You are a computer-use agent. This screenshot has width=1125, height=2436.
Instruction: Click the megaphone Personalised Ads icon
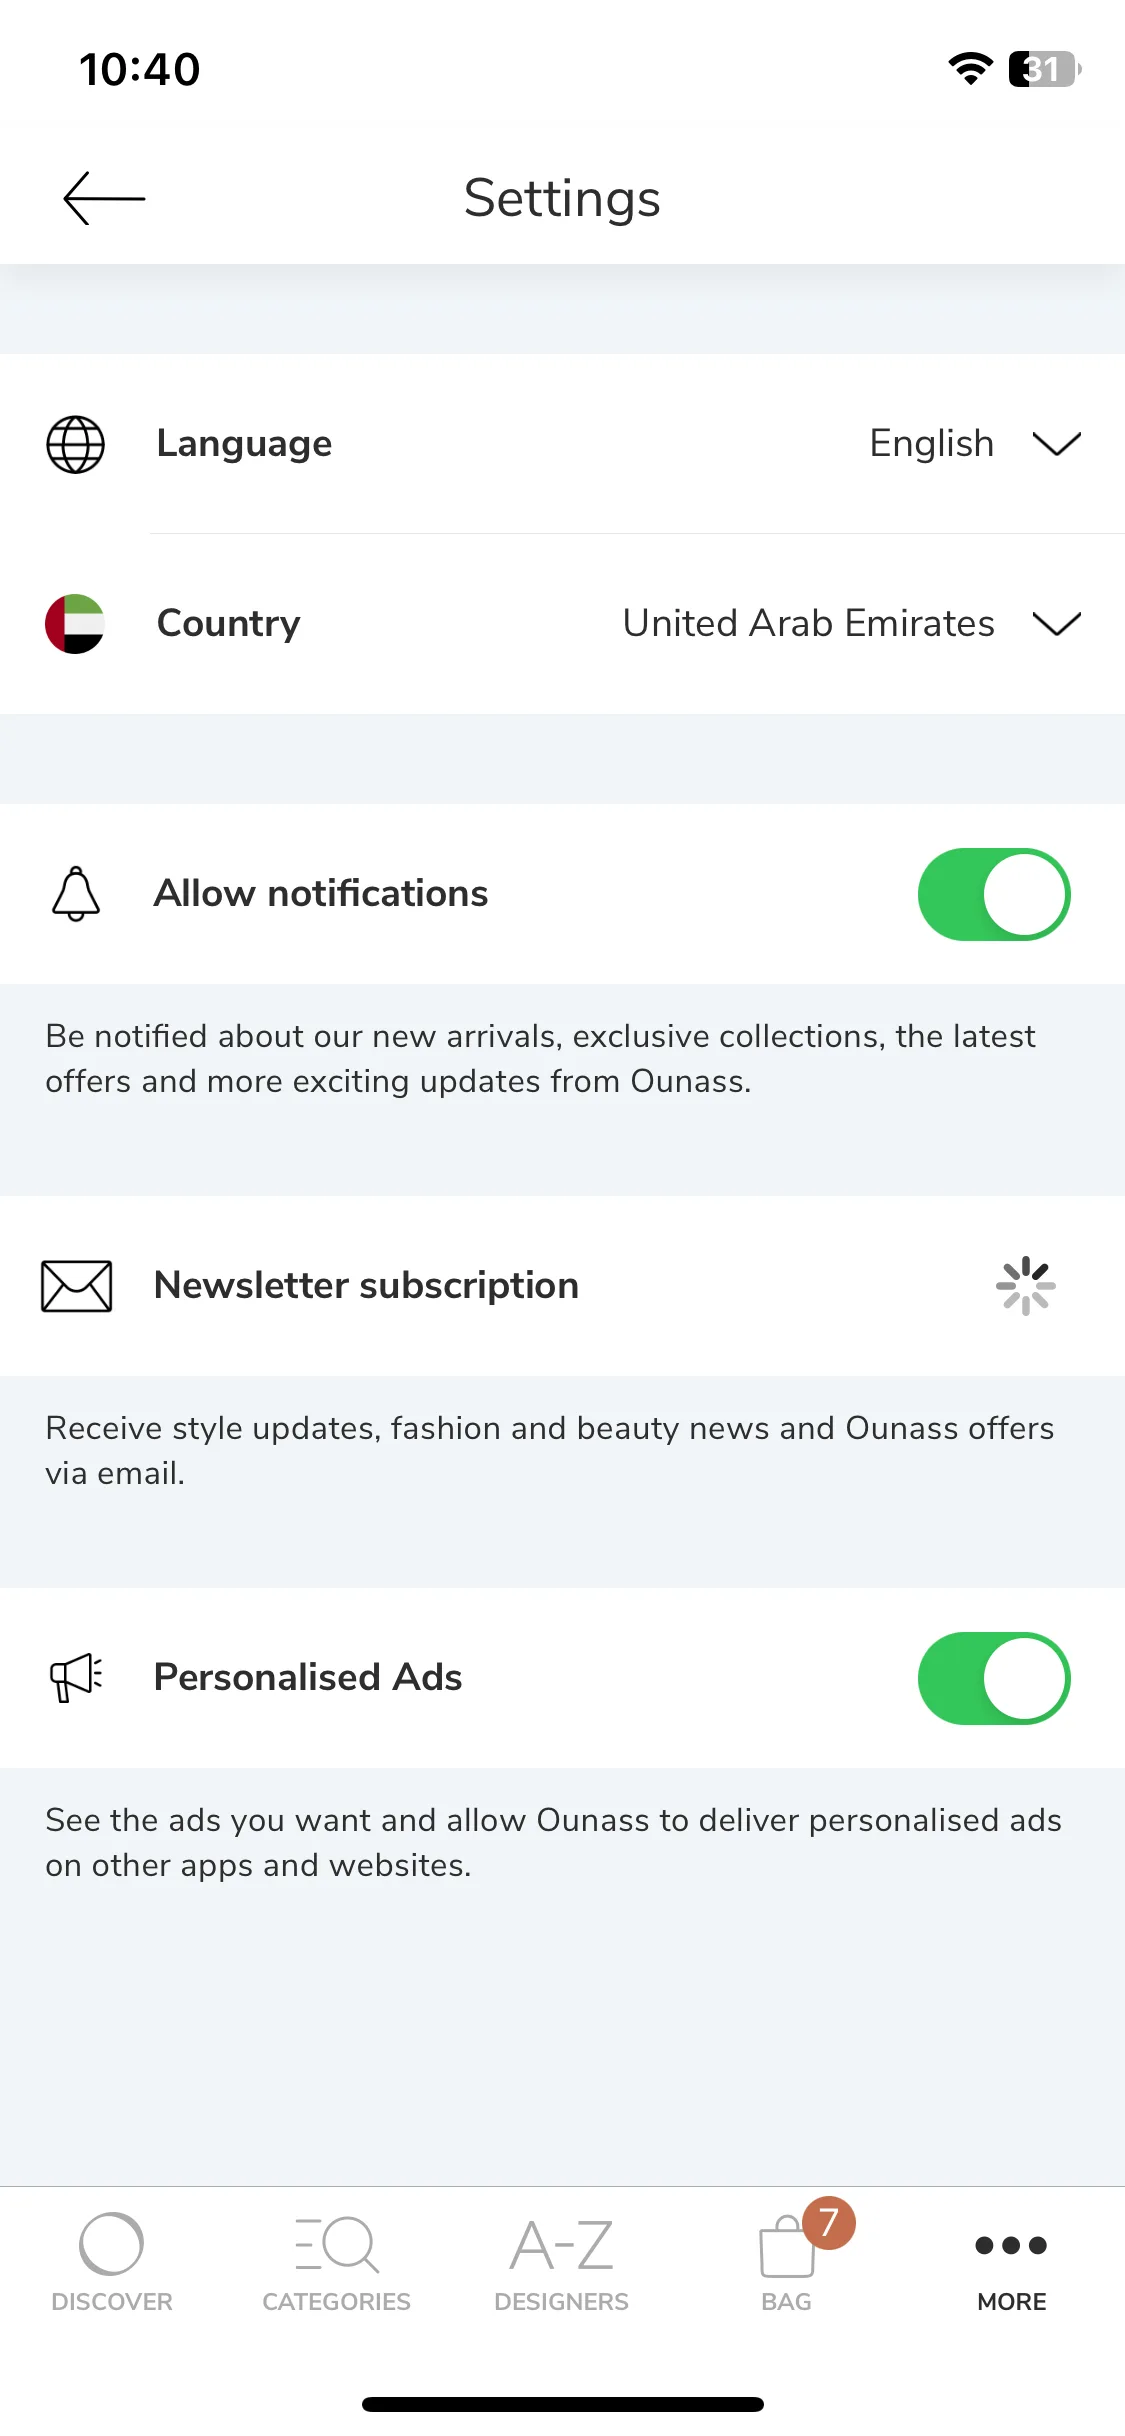tap(76, 1677)
